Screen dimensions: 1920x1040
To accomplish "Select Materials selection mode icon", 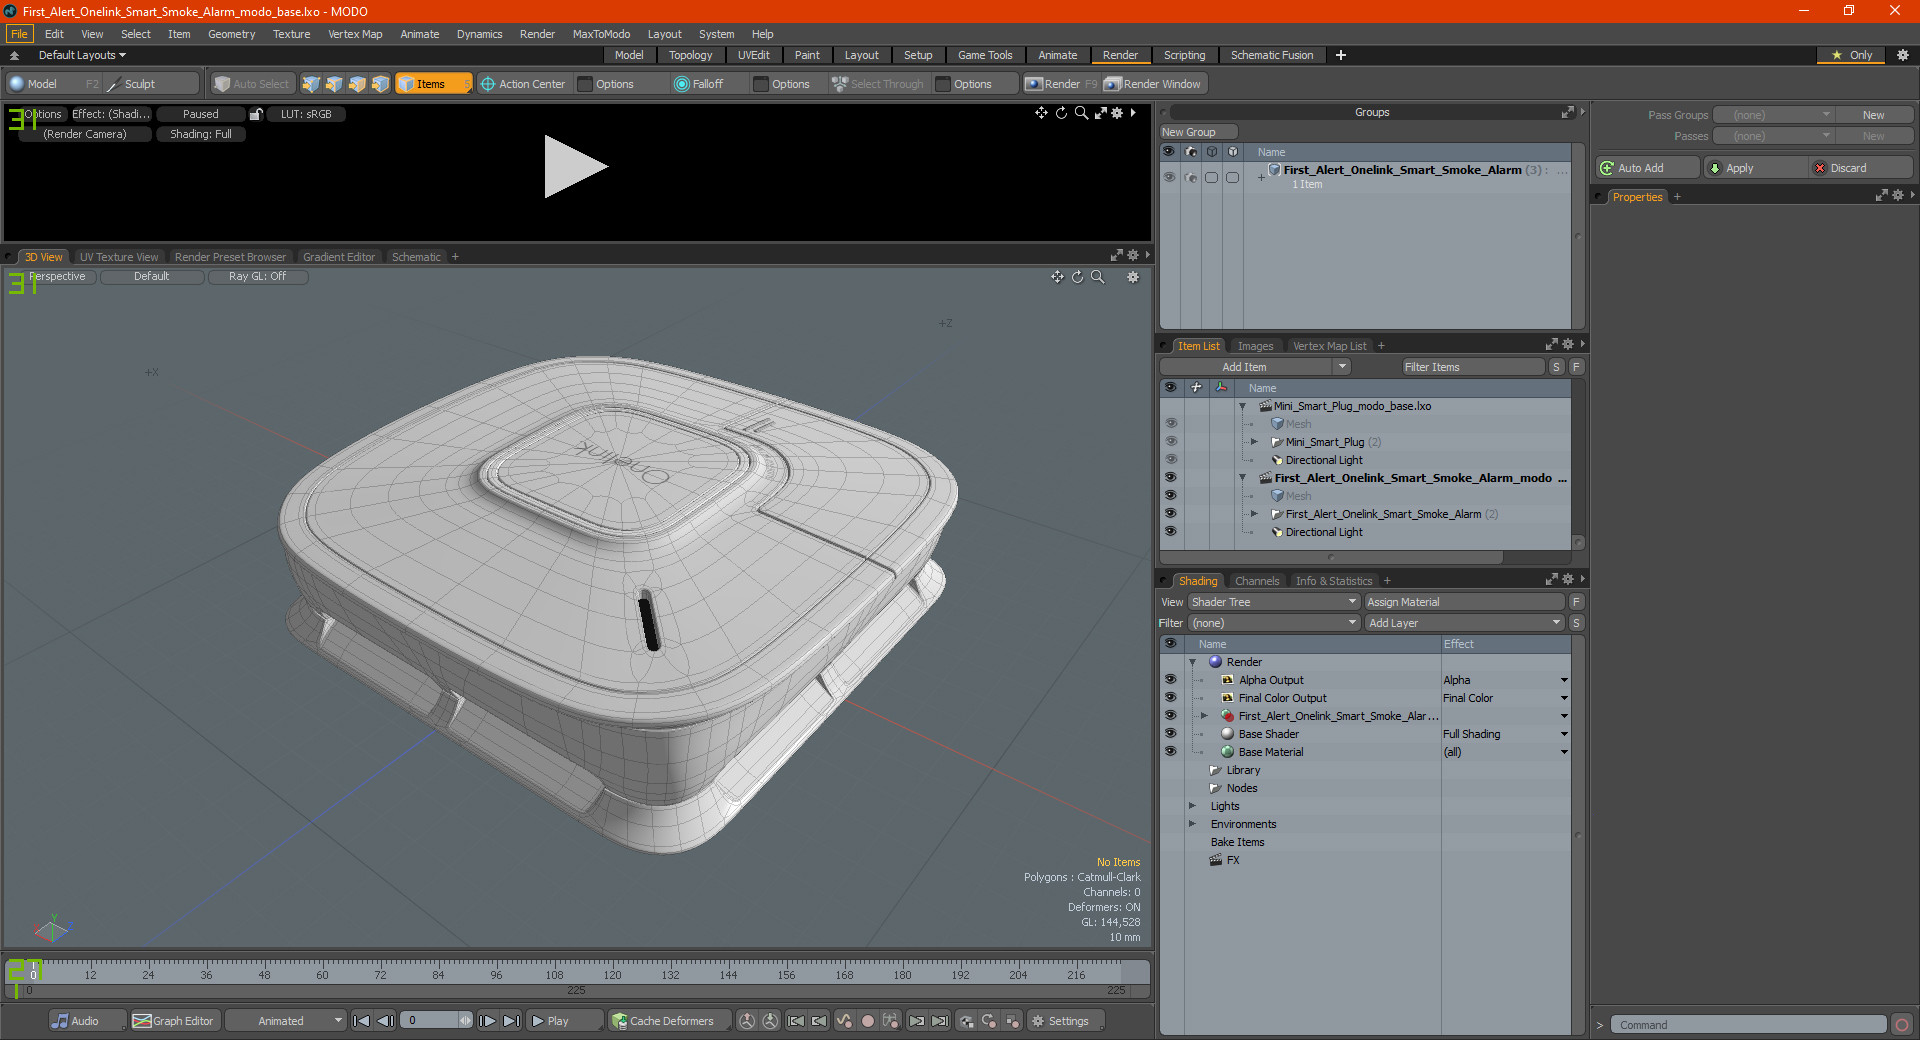I will tap(380, 84).
